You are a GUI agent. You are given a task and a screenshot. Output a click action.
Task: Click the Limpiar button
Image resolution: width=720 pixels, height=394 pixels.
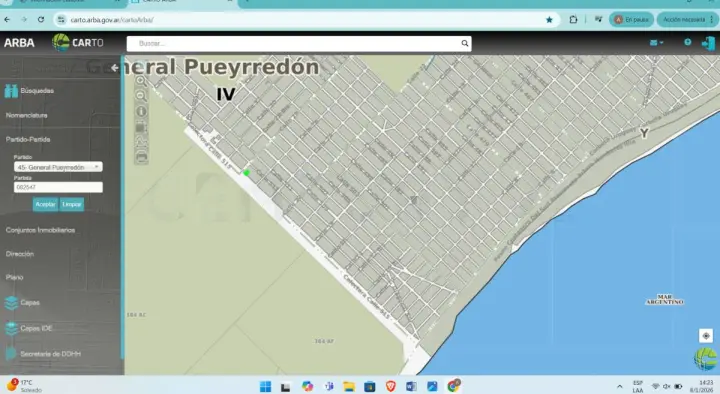point(72,204)
